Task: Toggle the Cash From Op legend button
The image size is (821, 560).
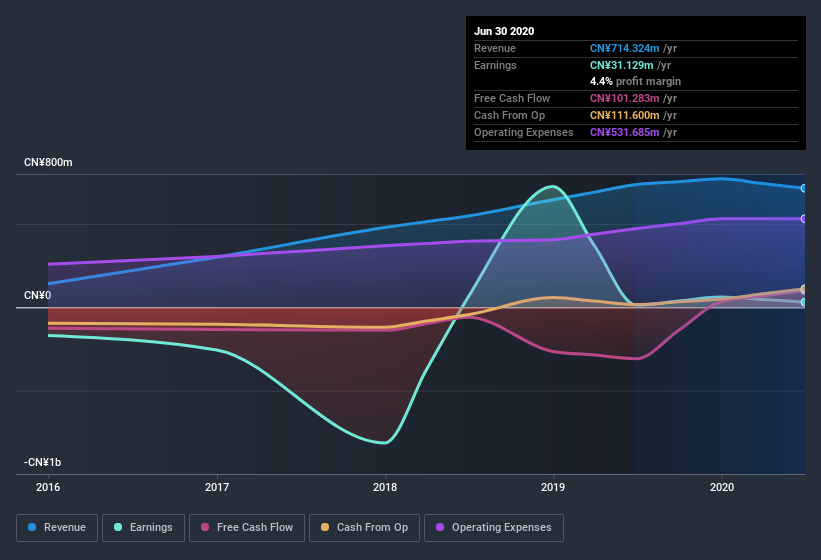Action: tap(364, 528)
